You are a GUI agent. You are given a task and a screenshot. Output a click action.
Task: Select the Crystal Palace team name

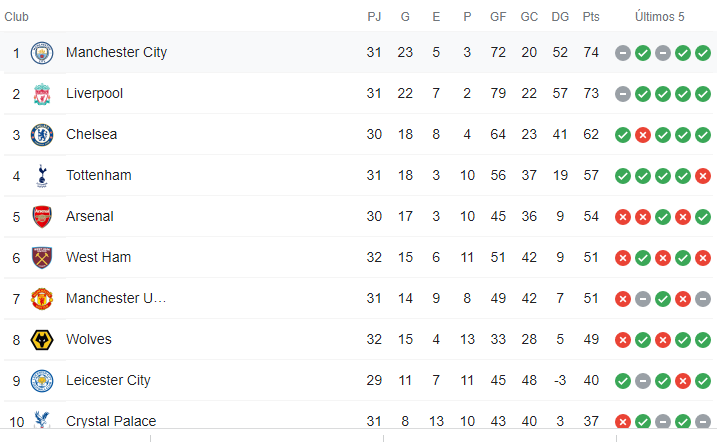(x=110, y=421)
